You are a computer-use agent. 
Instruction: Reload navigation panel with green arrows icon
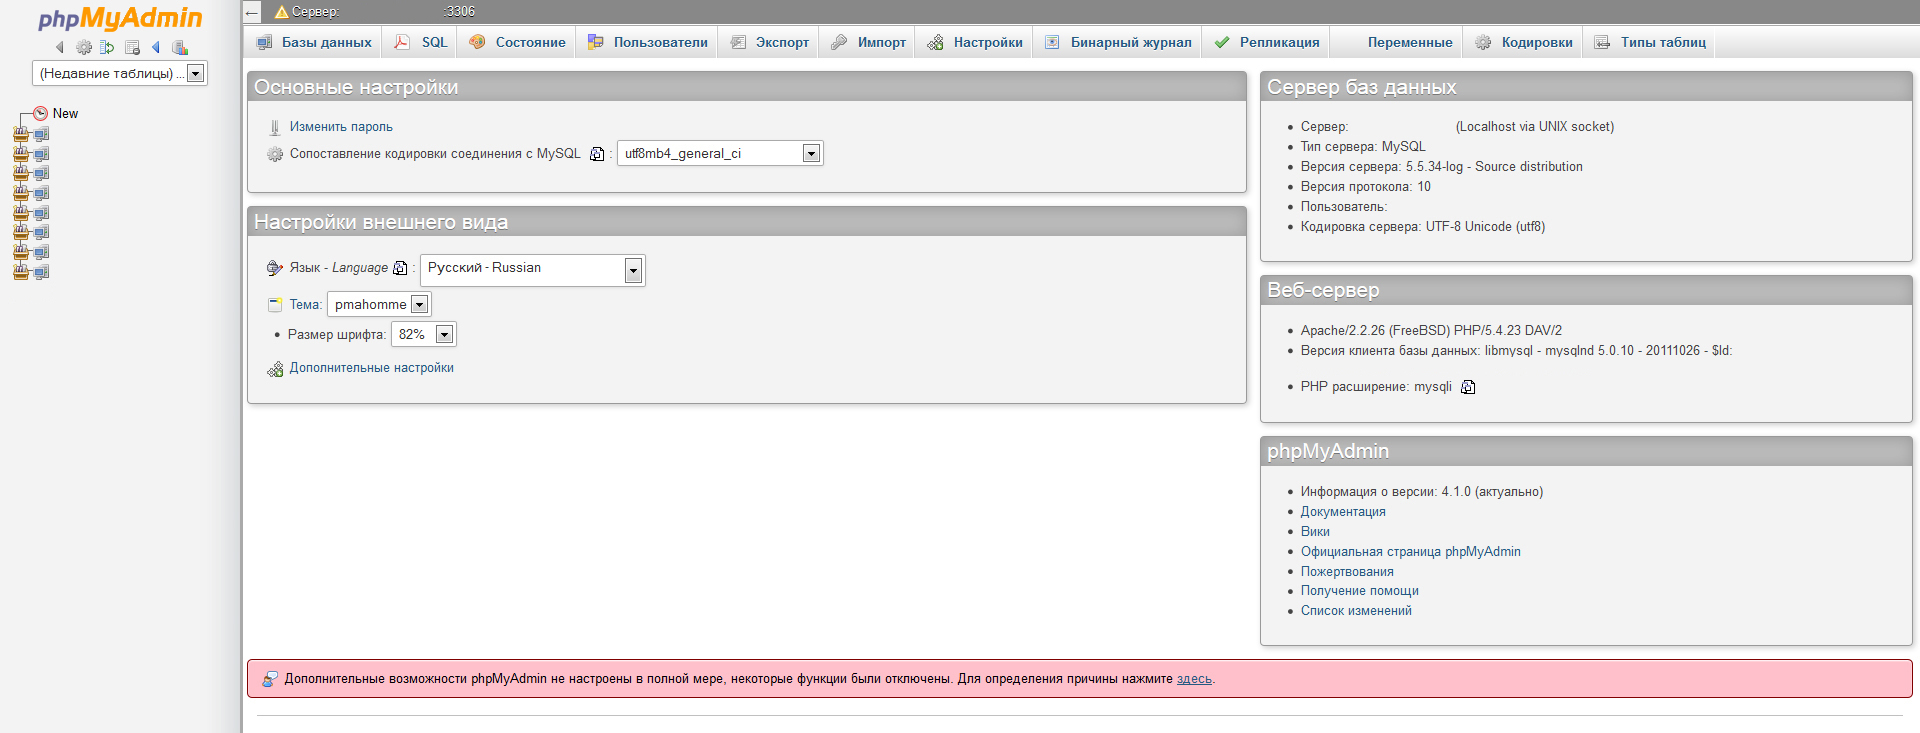[x=107, y=47]
